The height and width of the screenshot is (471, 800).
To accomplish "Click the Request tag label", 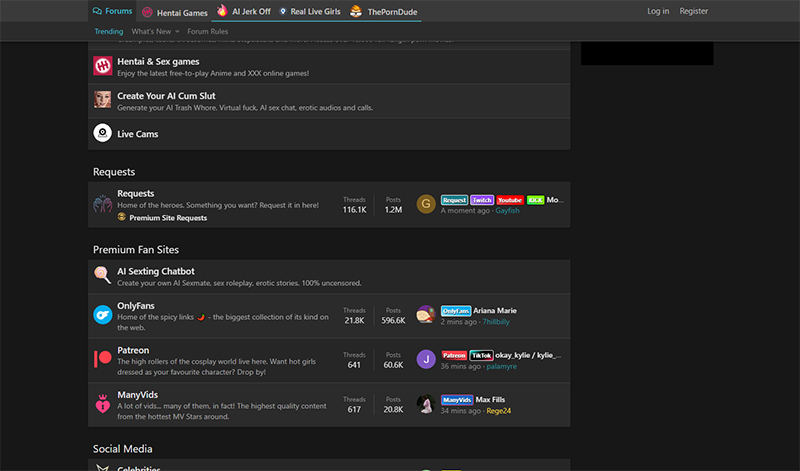I will (x=454, y=200).
